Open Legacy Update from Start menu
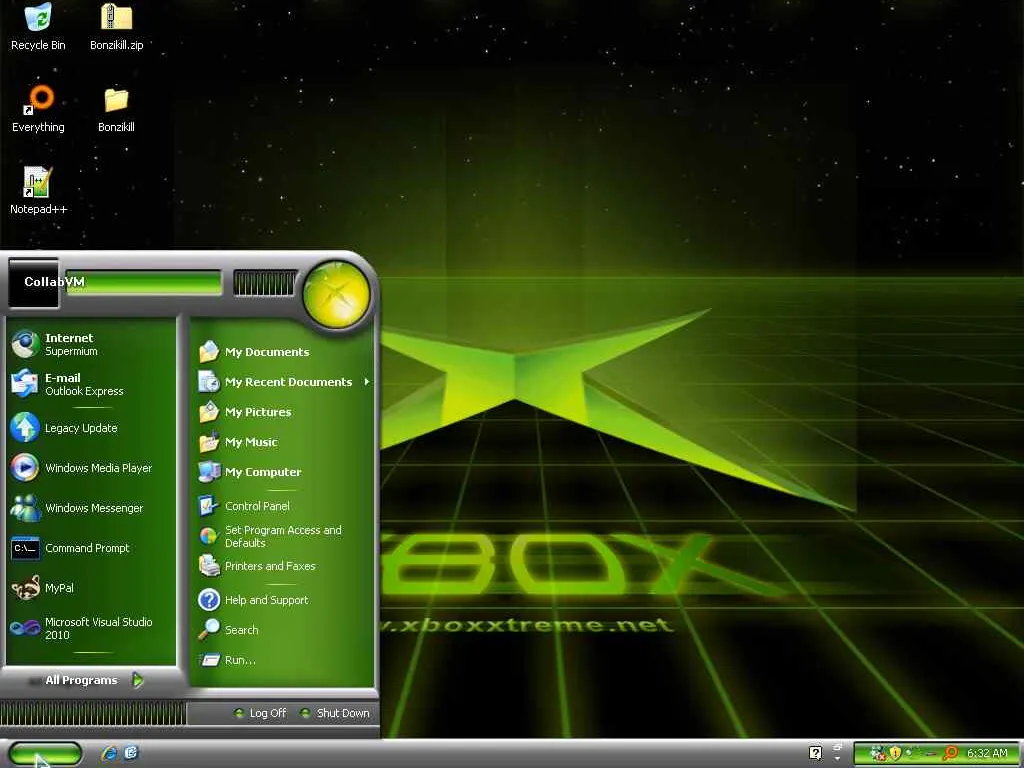This screenshot has height=768, width=1024. [91, 428]
